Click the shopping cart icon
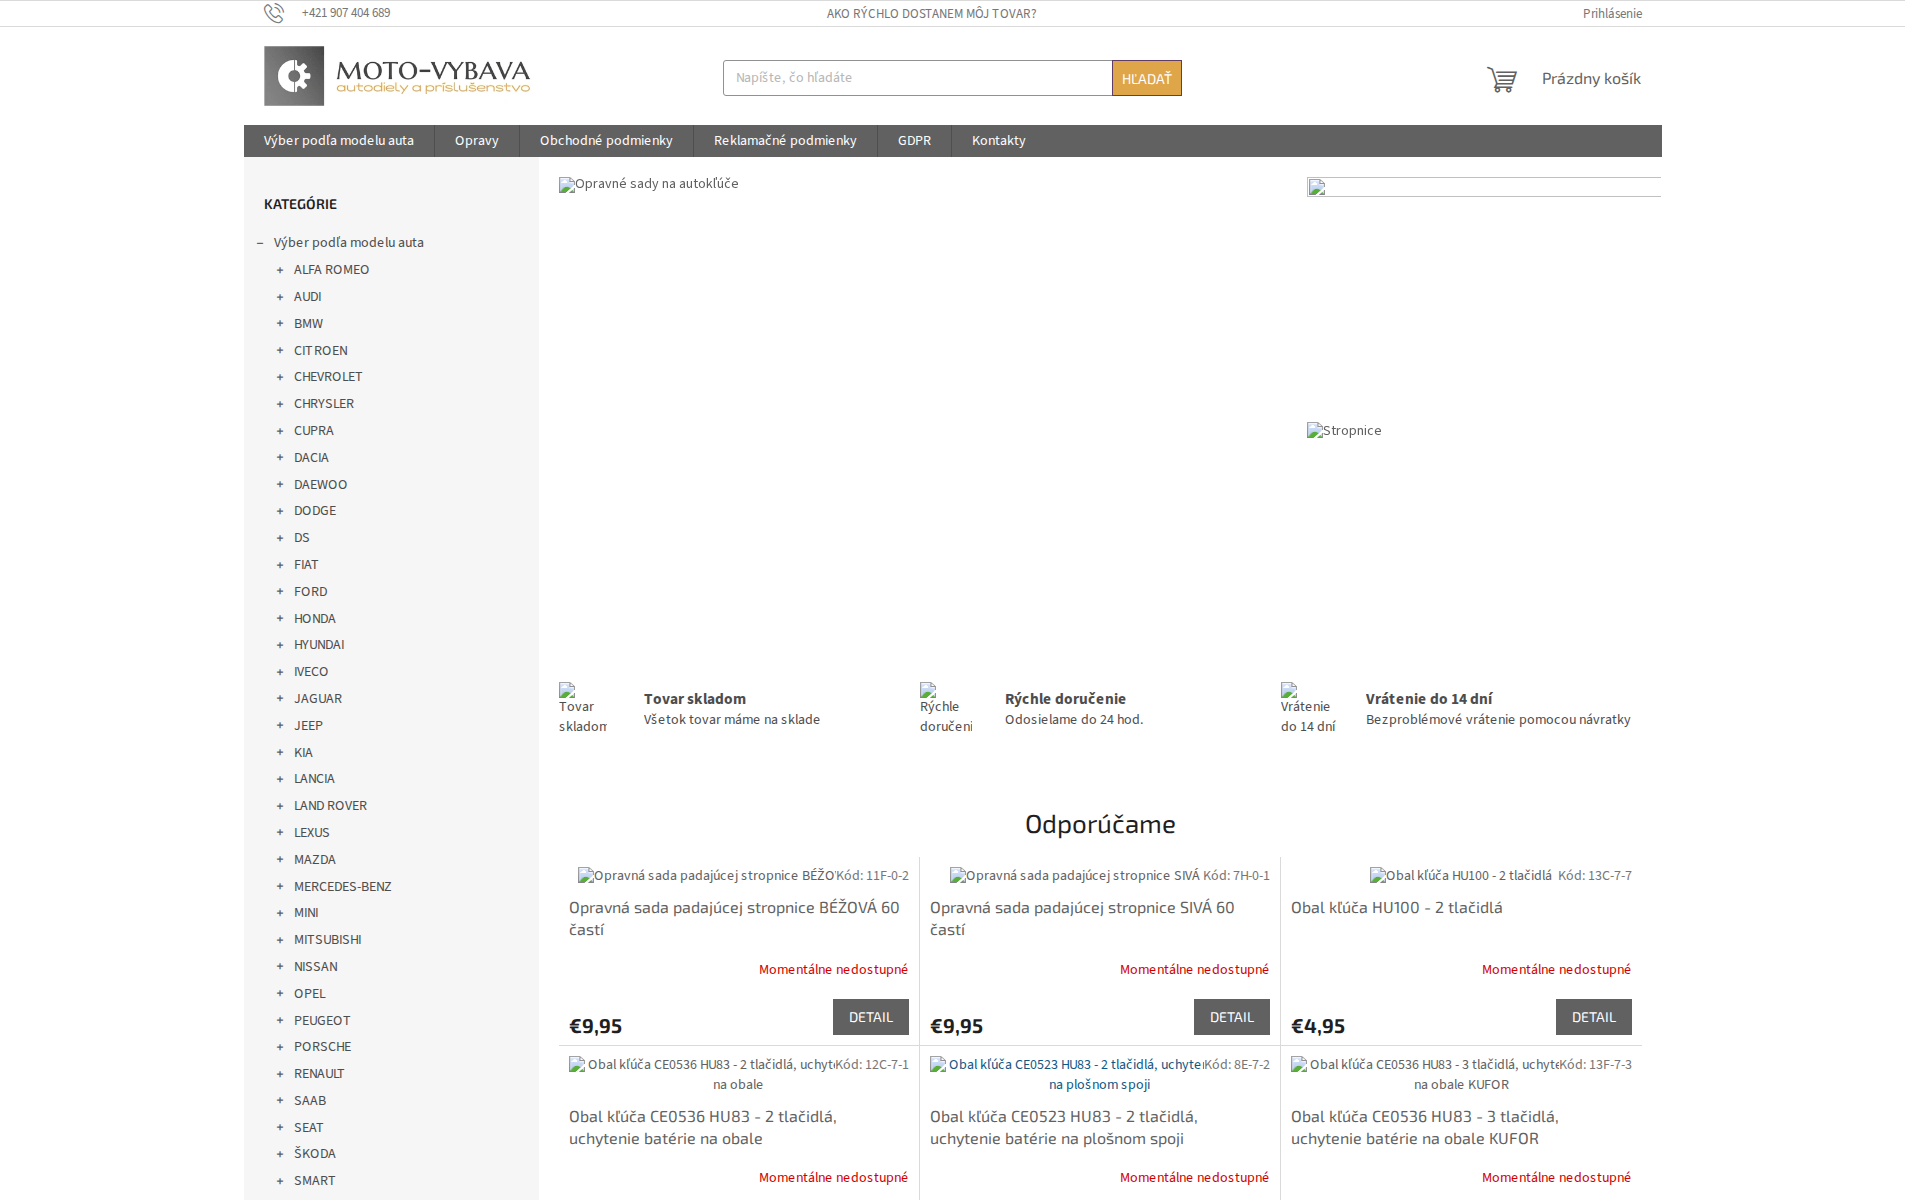This screenshot has width=1920, height=1200. (x=1501, y=78)
